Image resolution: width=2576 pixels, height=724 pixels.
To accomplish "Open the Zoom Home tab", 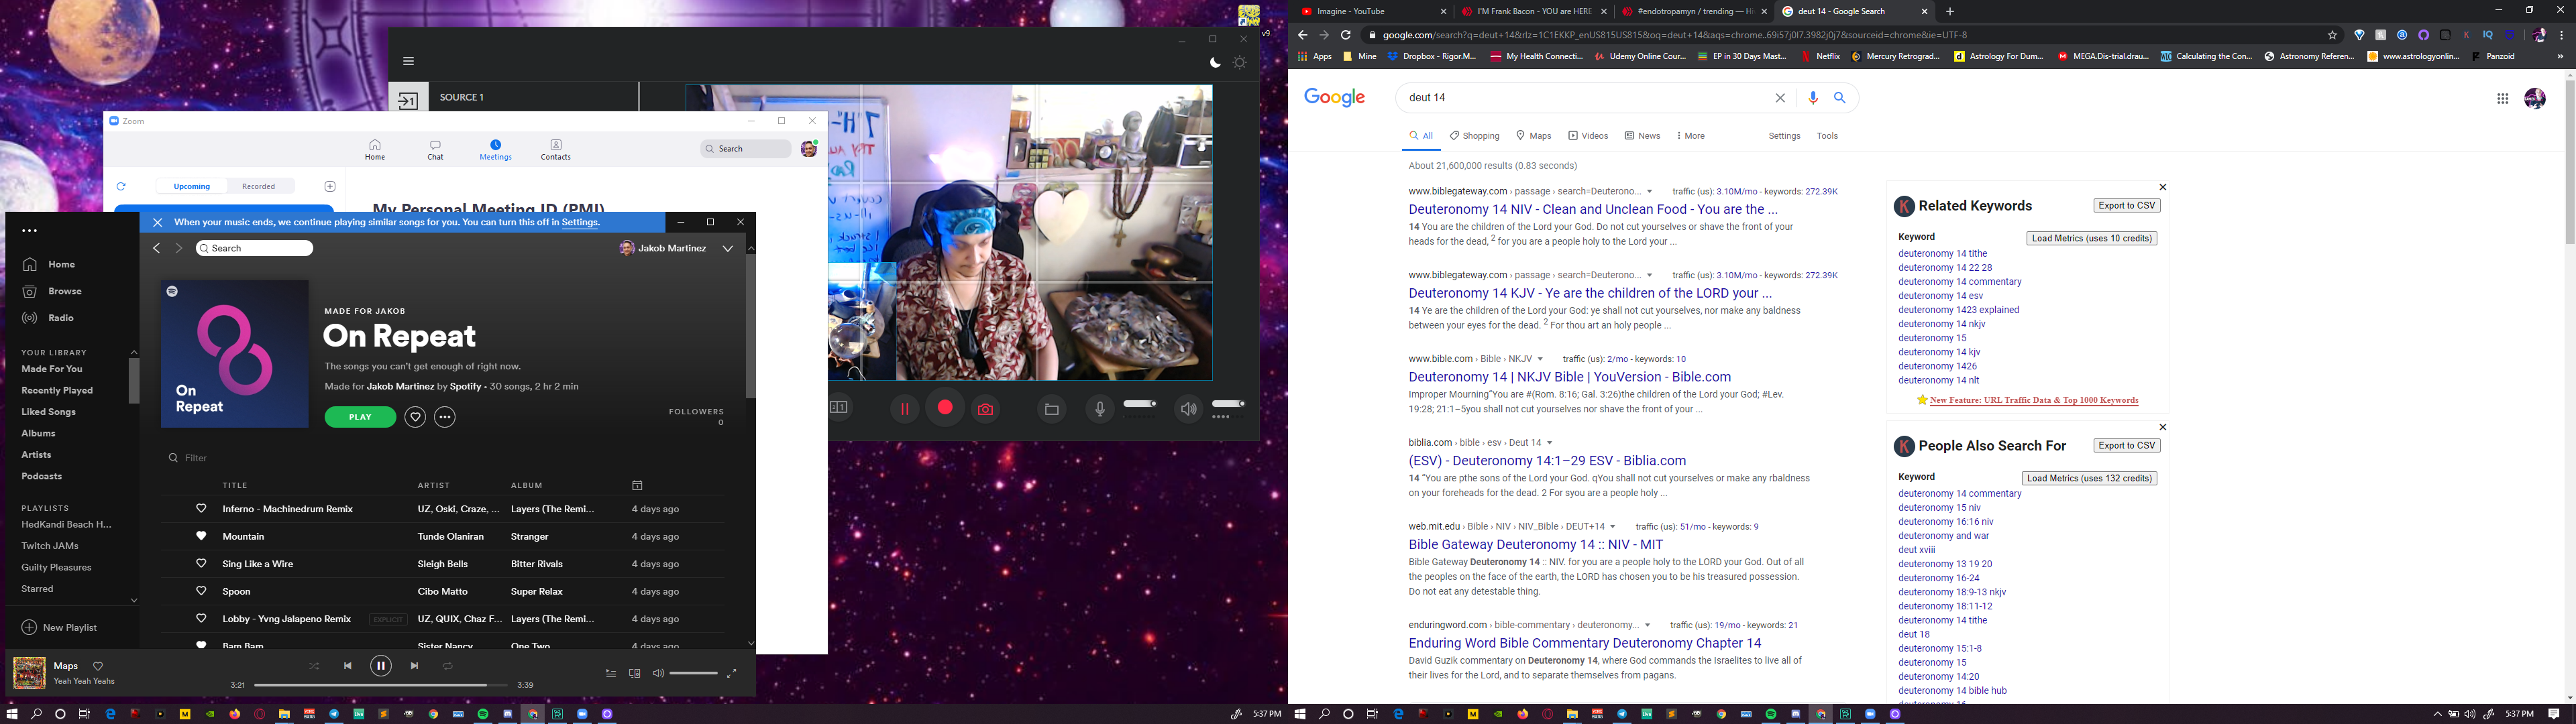I will click(375, 150).
